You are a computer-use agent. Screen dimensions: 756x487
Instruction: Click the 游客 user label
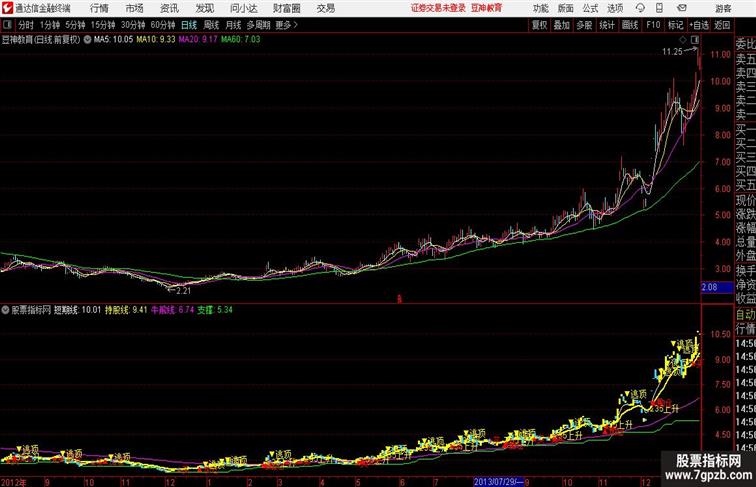[723, 8]
